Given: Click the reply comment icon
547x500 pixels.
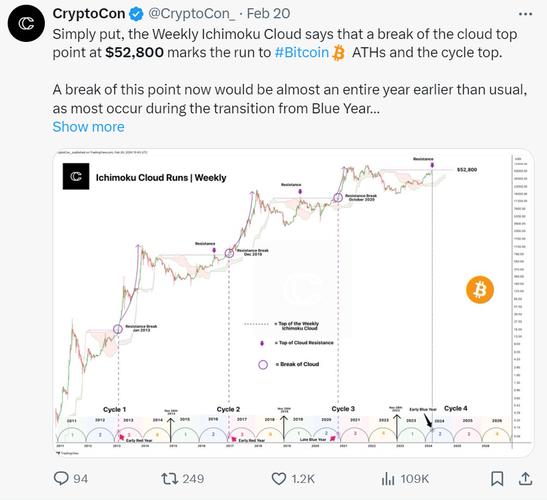Looking at the screenshot, I should 61,478.
